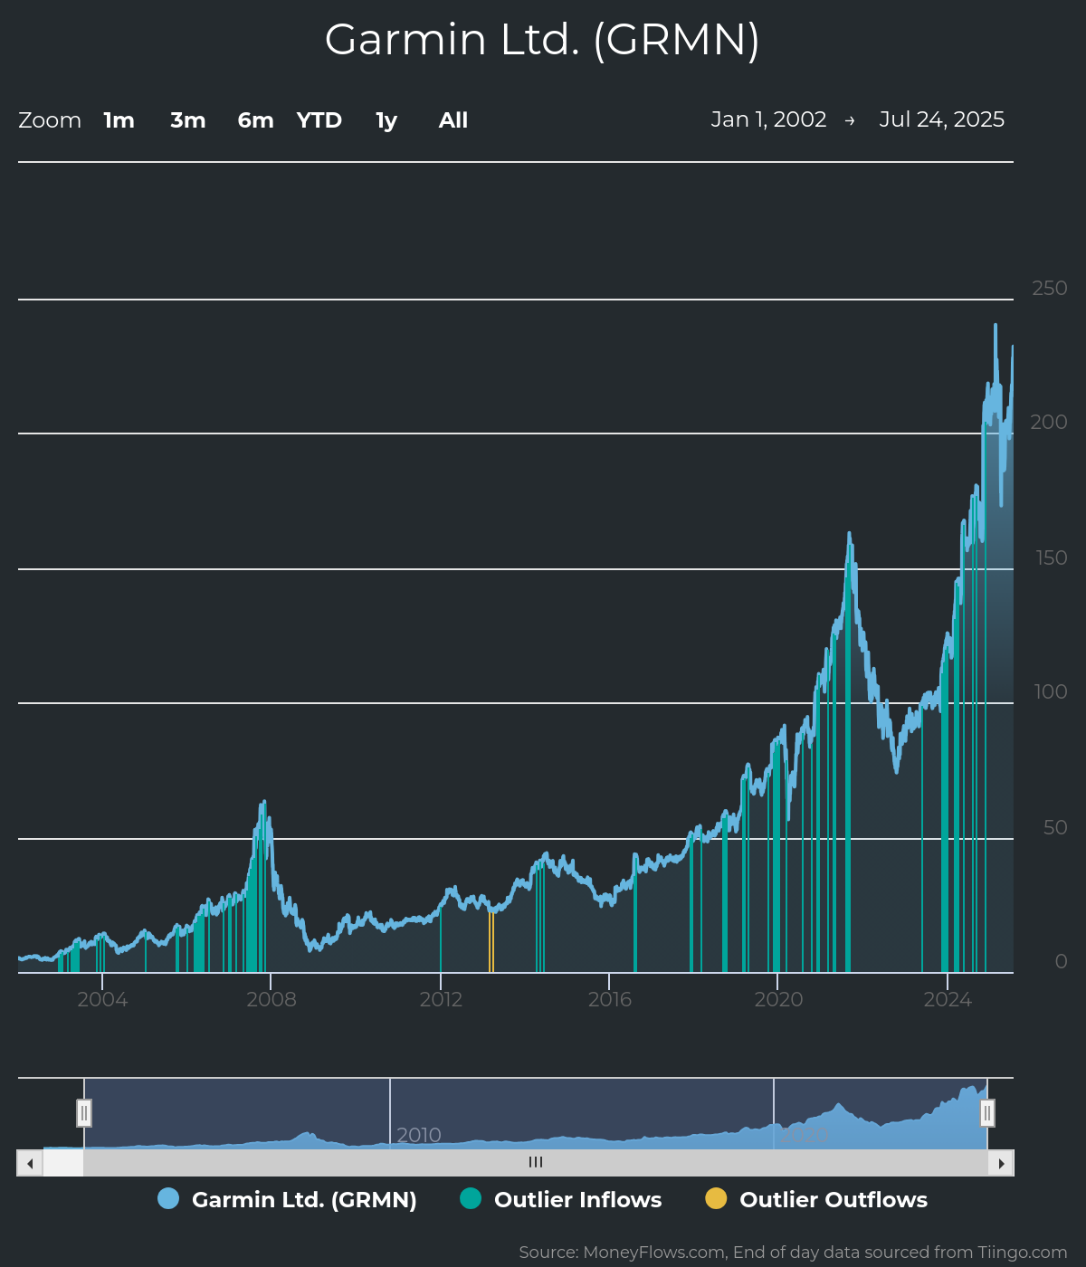Image resolution: width=1086 pixels, height=1267 pixels.
Task: Click the 2010 label in navigator
Action: [x=419, y=1135]
